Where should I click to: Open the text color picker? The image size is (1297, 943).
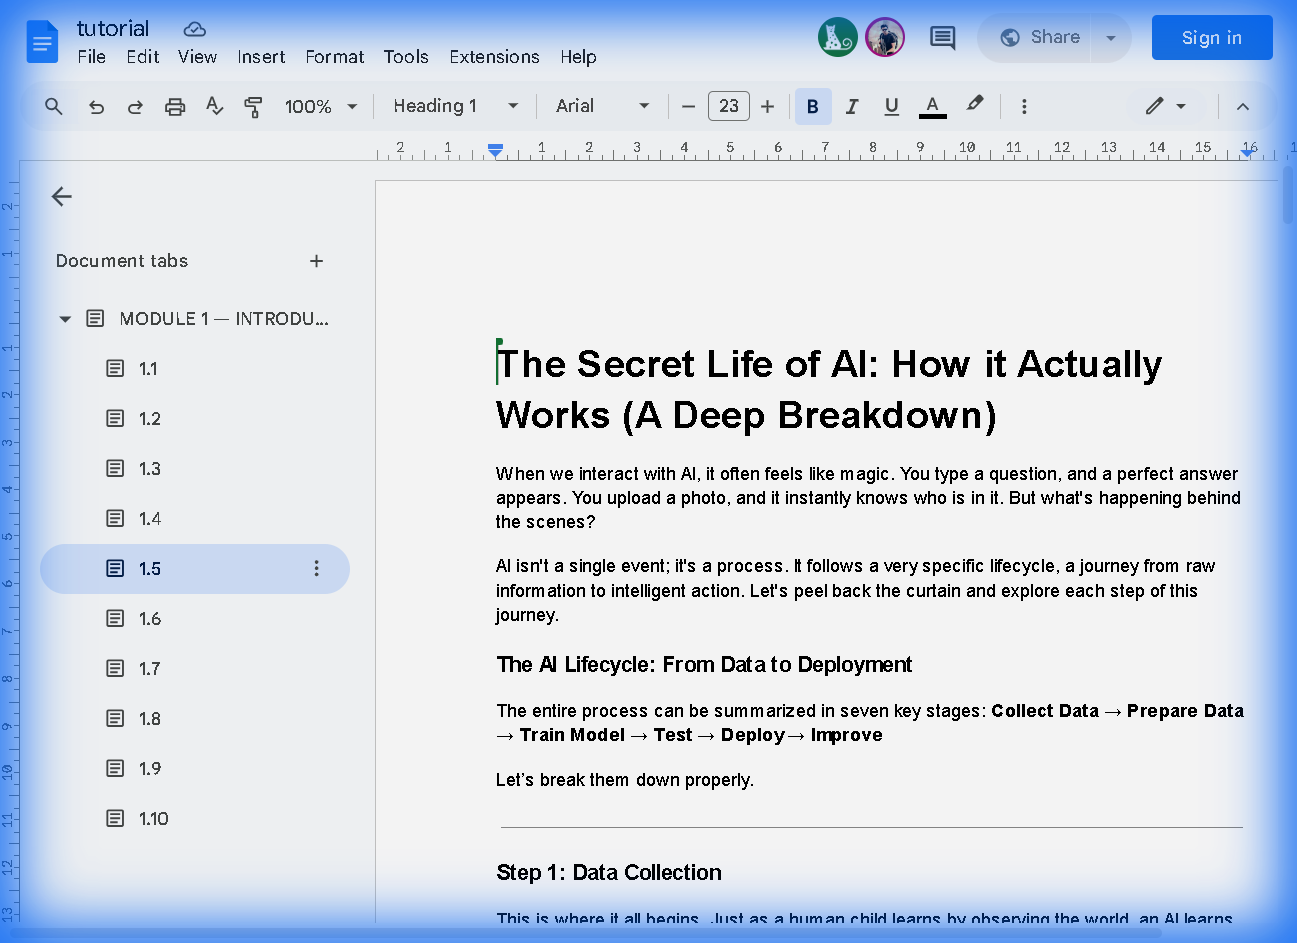pyautogui.click(x=932, y=106)
